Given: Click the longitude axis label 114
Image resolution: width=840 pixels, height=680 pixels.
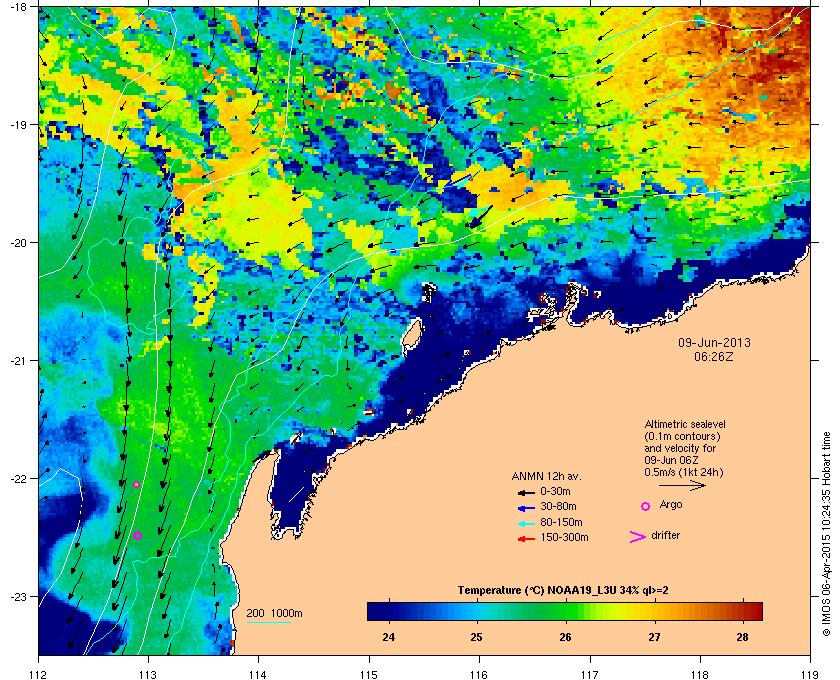Looking at the screenshot, I should coord(258,674).
